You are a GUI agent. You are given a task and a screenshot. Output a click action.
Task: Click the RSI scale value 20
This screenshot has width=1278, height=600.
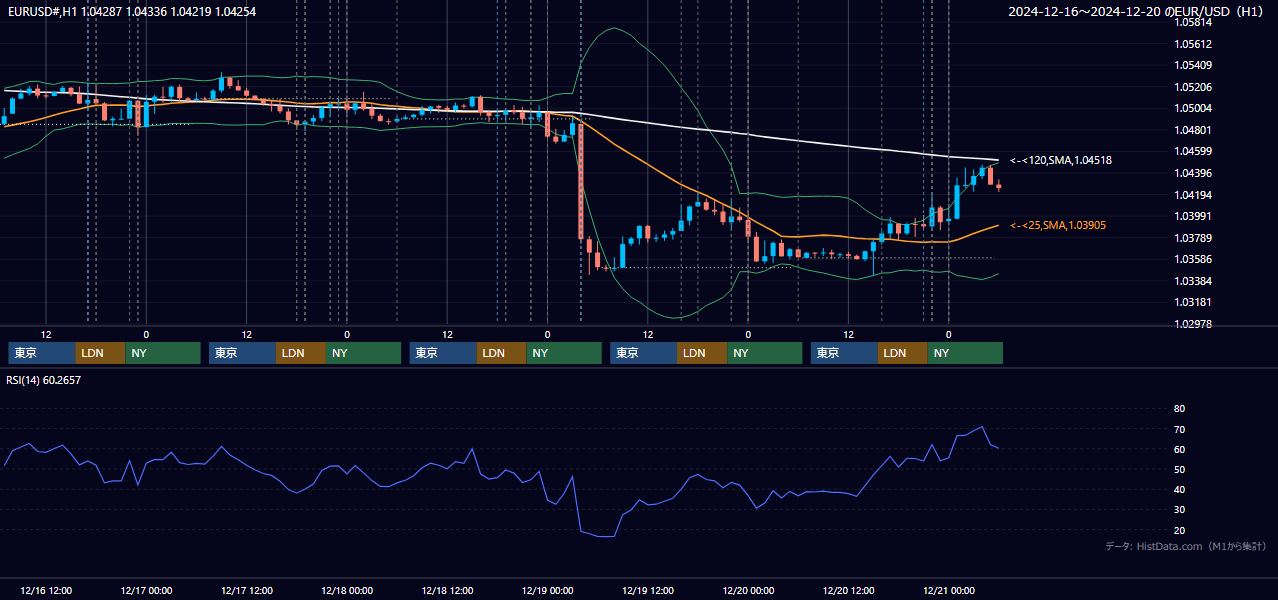[x=1179, y=530]
